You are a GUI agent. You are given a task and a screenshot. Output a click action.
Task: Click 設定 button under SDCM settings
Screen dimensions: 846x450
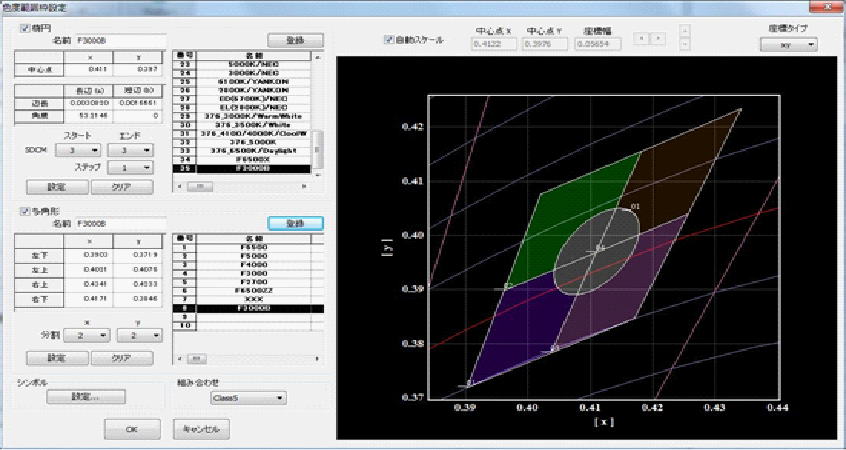[x=57, y=187]
